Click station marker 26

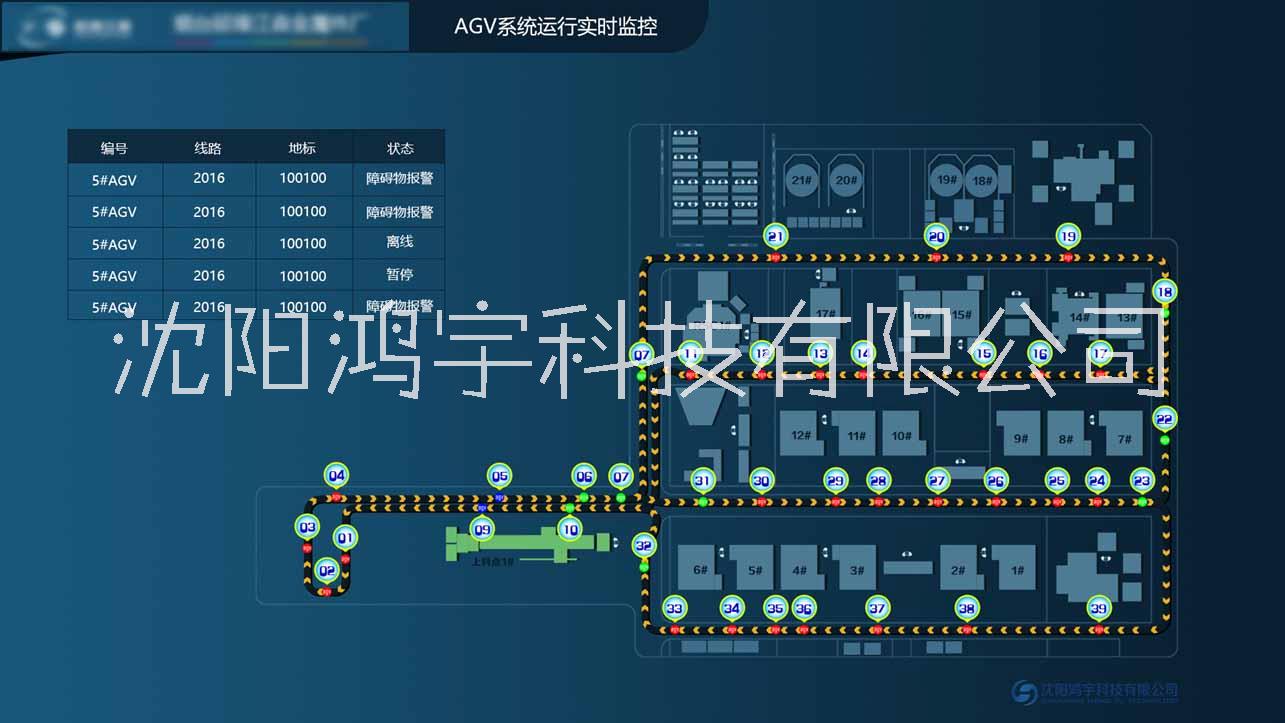pyautogui.click(x=995, y=480)
